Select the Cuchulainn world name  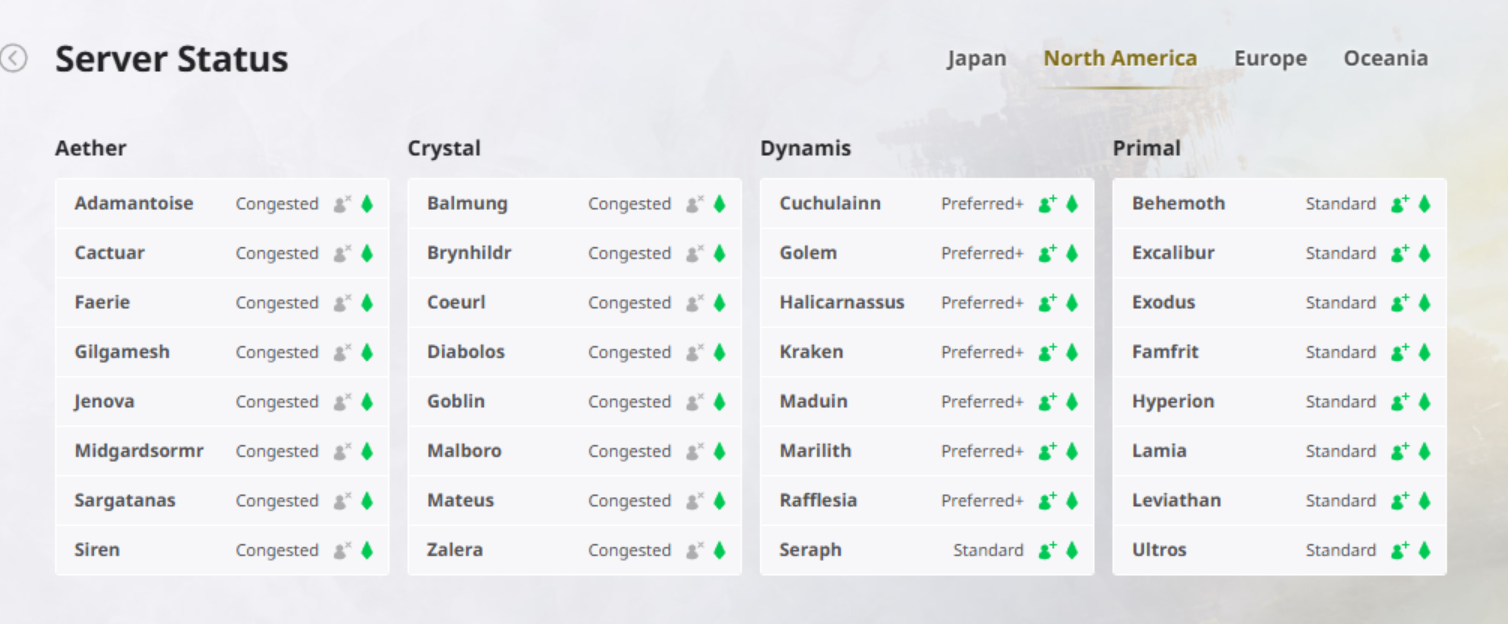[830, 203]
